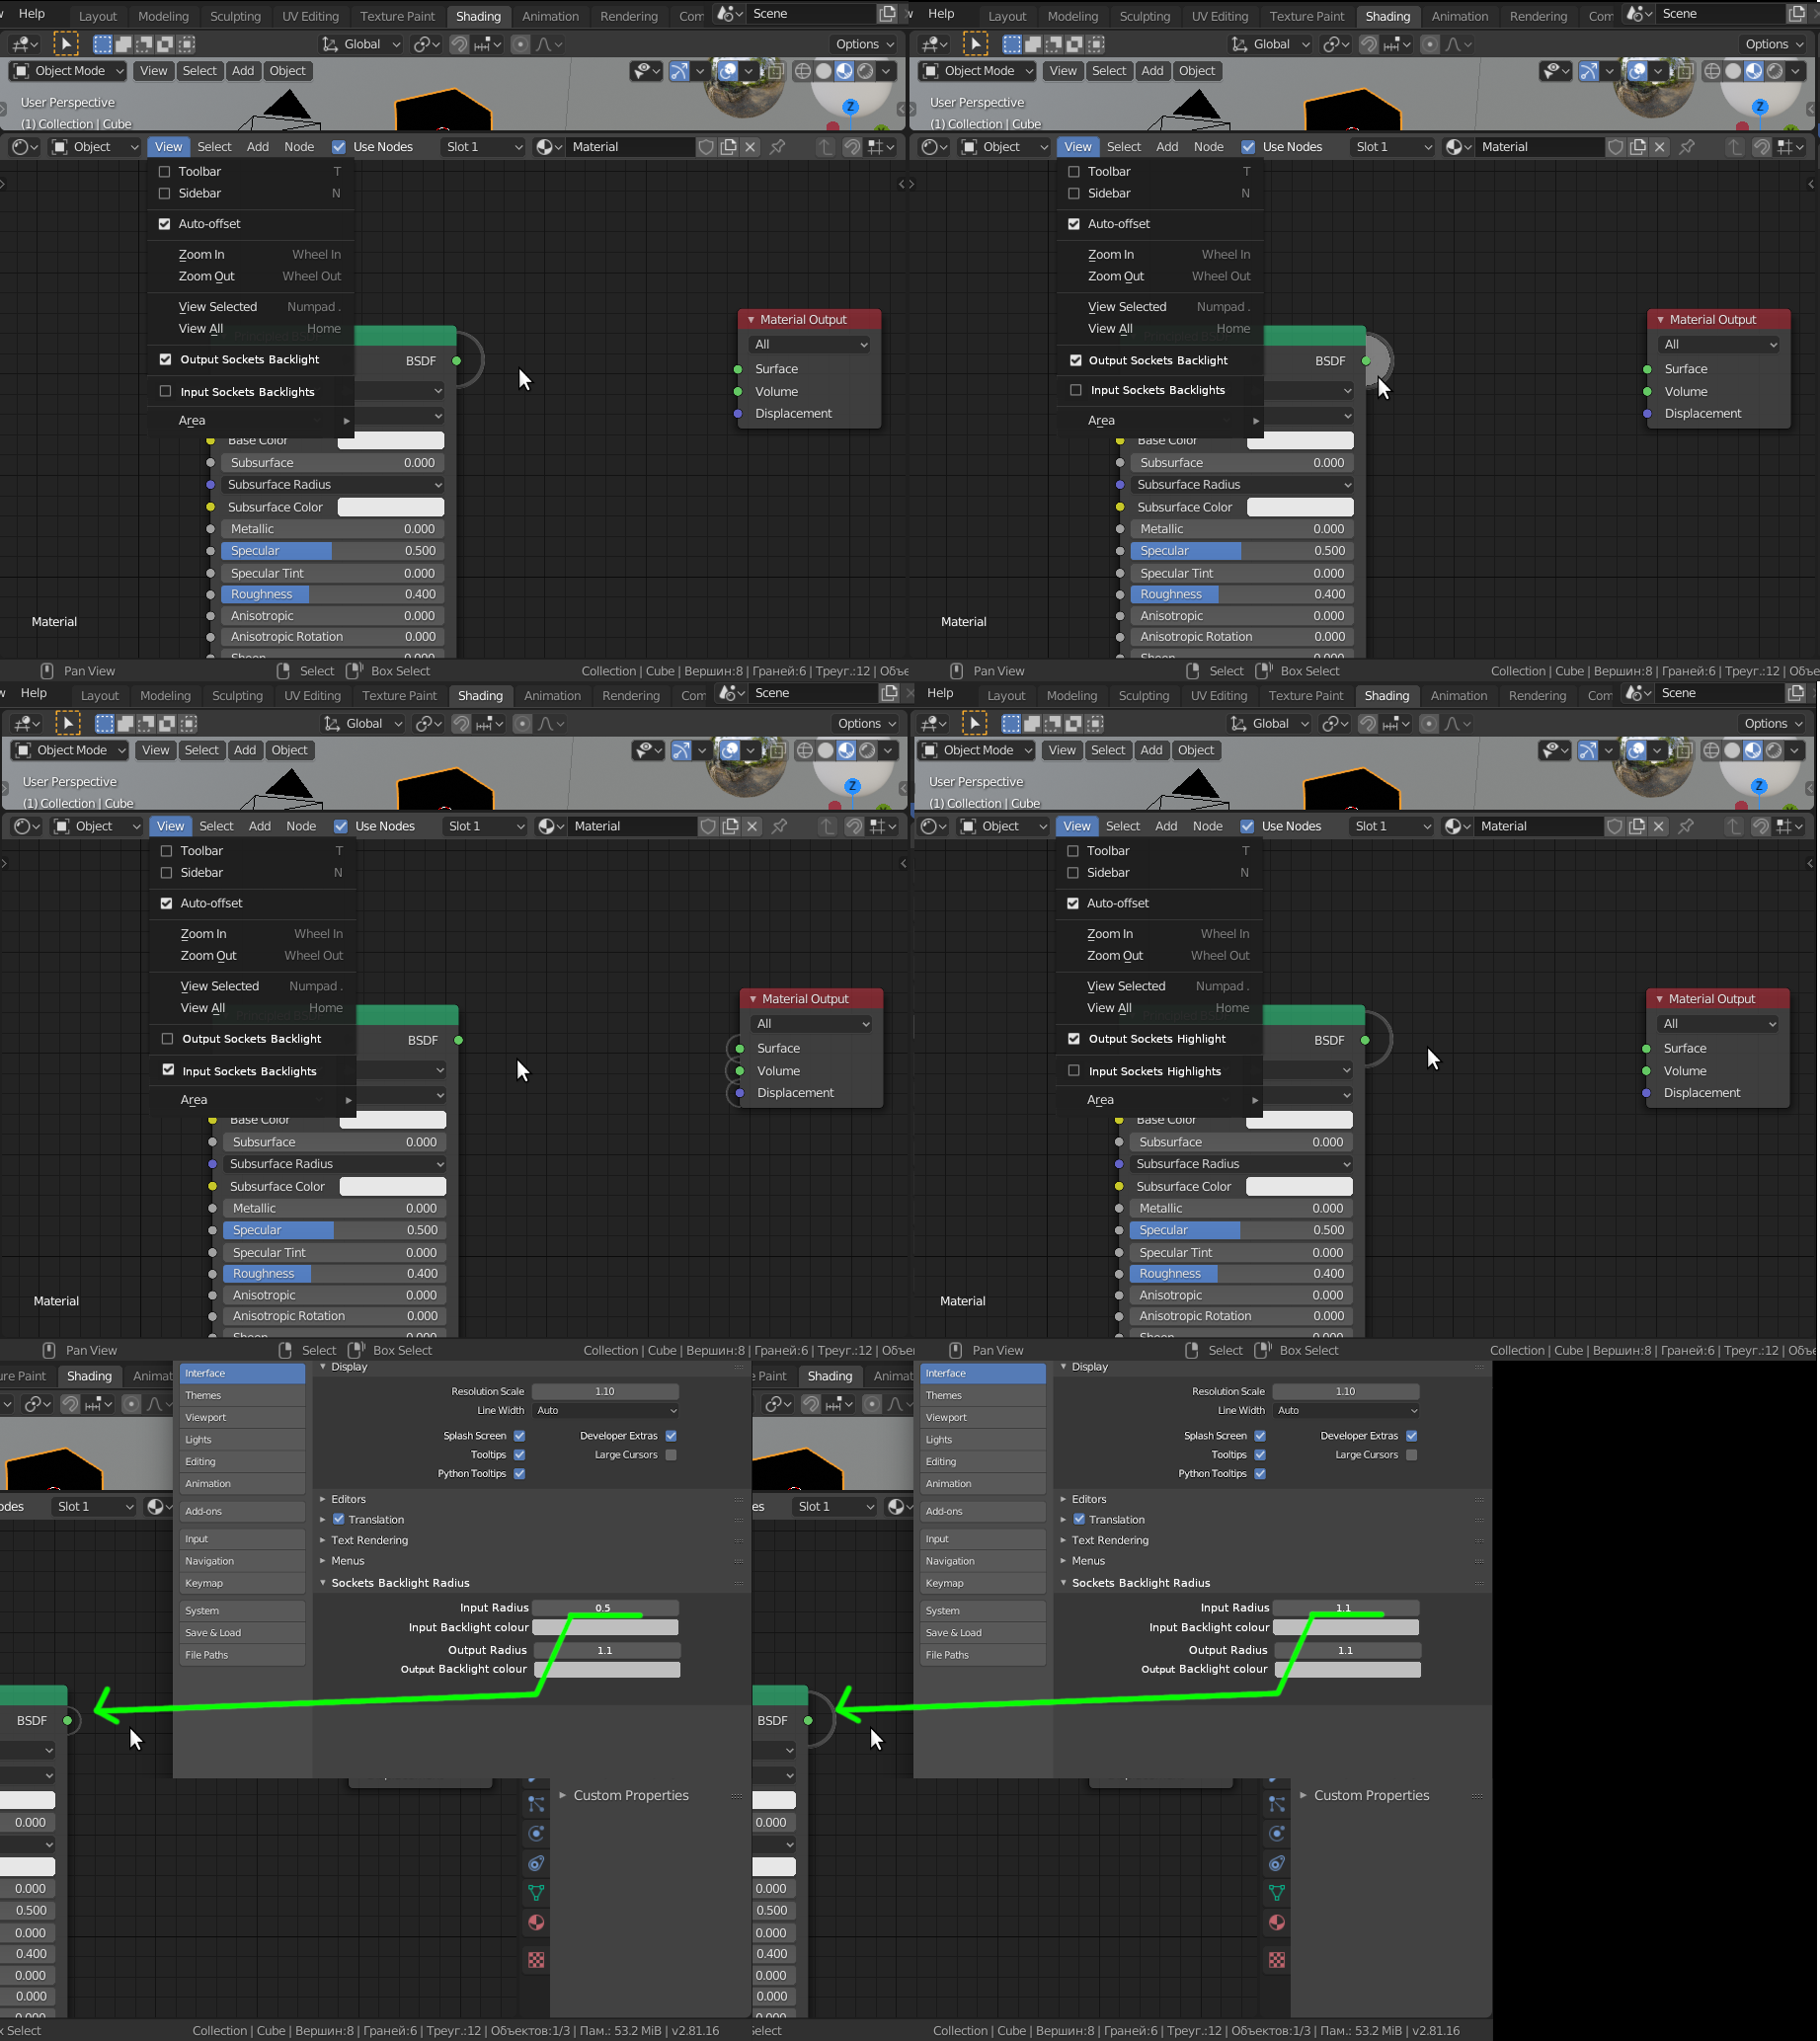1820x2041 pixels.
Task: Open Particles properties tab in Input Radius 1.1 screenshot
Action: coord(1277,1804)
